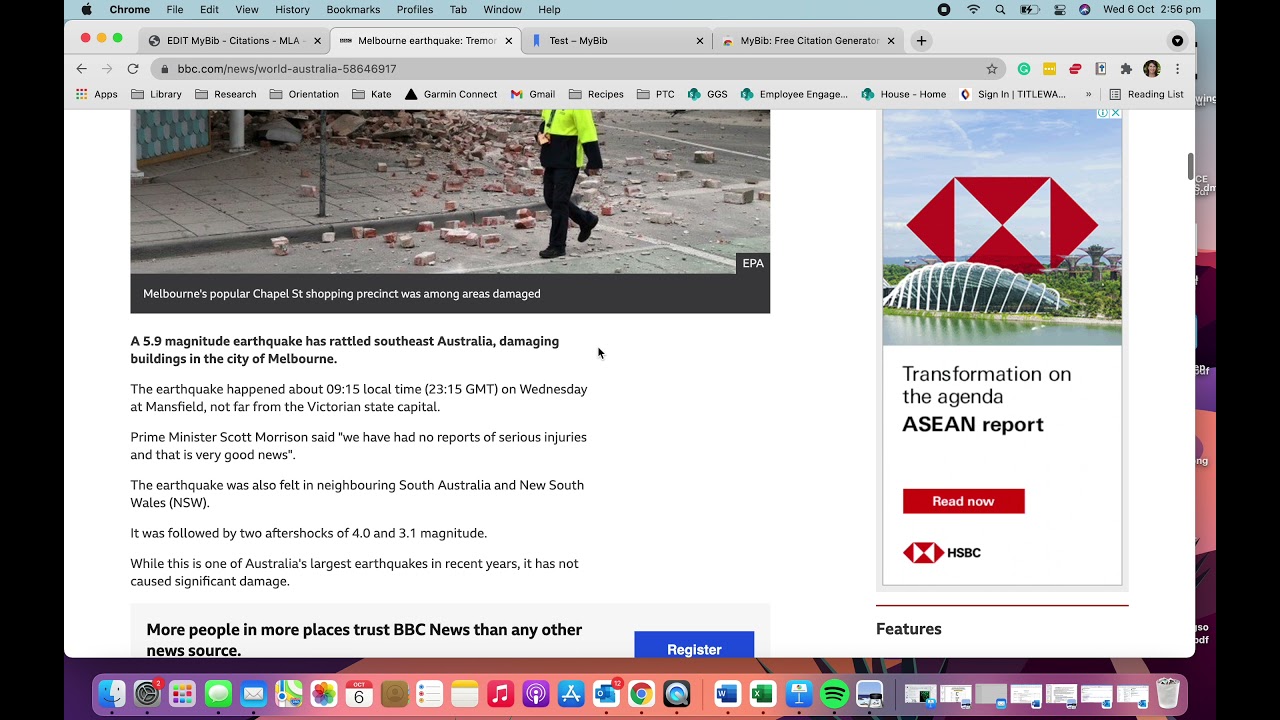The height and width of the screenshot is (720, 1280).
Task: Open the yellow extension icon in toolbar
Action: (1049, 69)
